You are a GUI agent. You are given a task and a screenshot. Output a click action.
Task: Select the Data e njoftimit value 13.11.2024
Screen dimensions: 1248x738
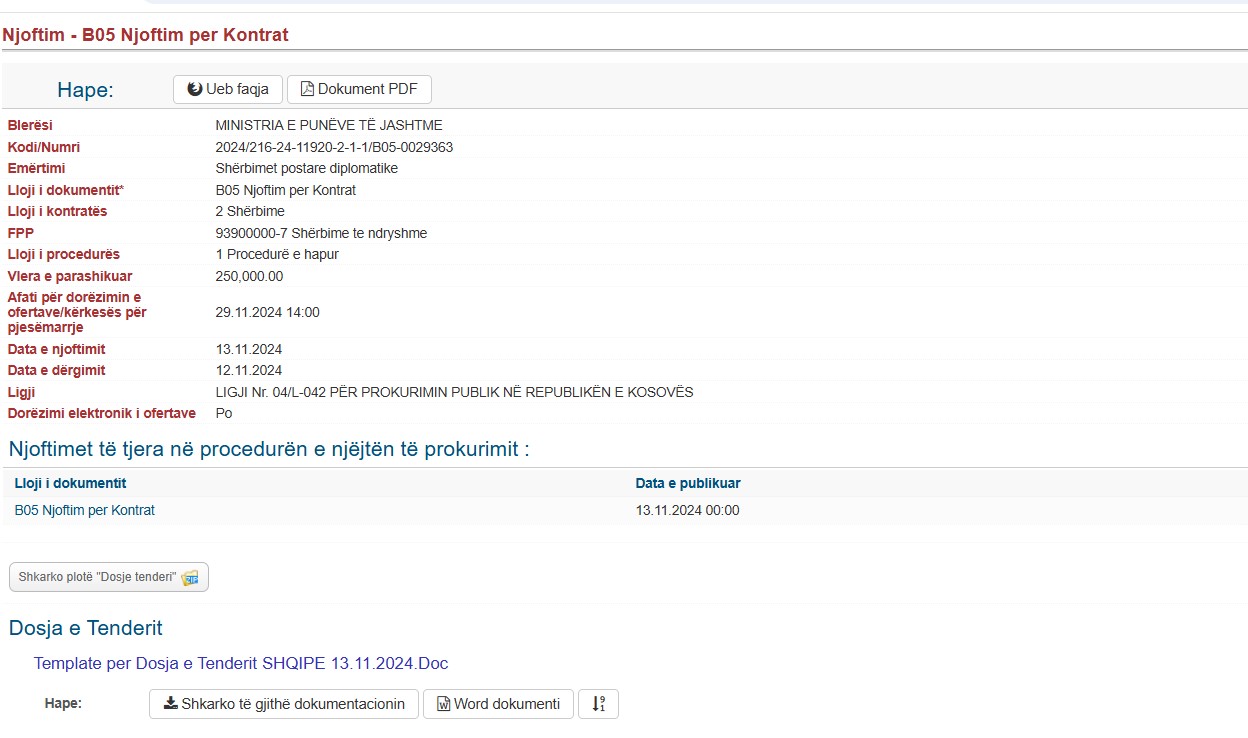(x=249, y=349)
